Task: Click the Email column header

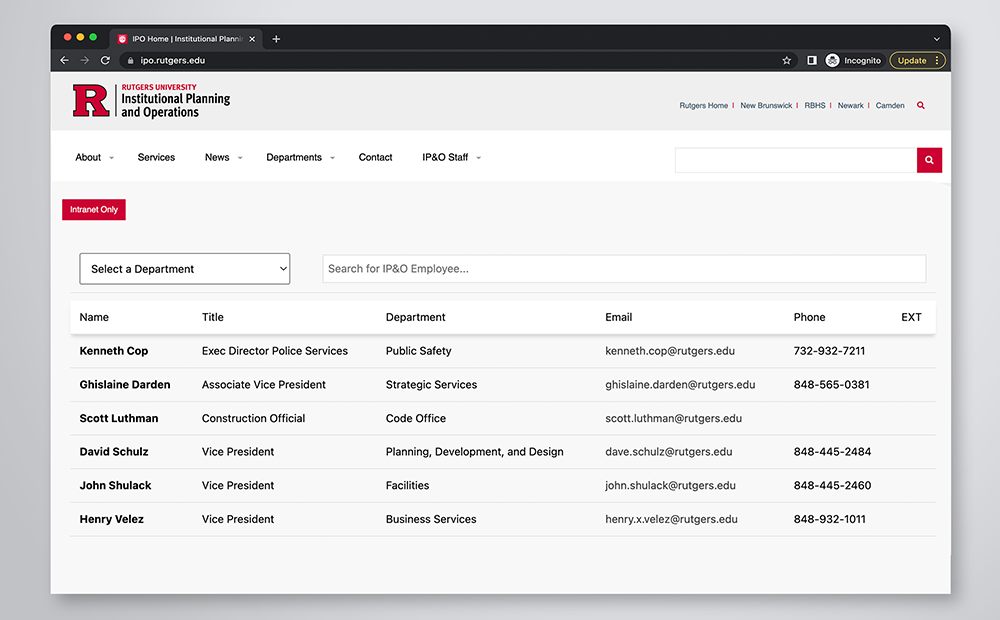Action: (x=619, y=318)
